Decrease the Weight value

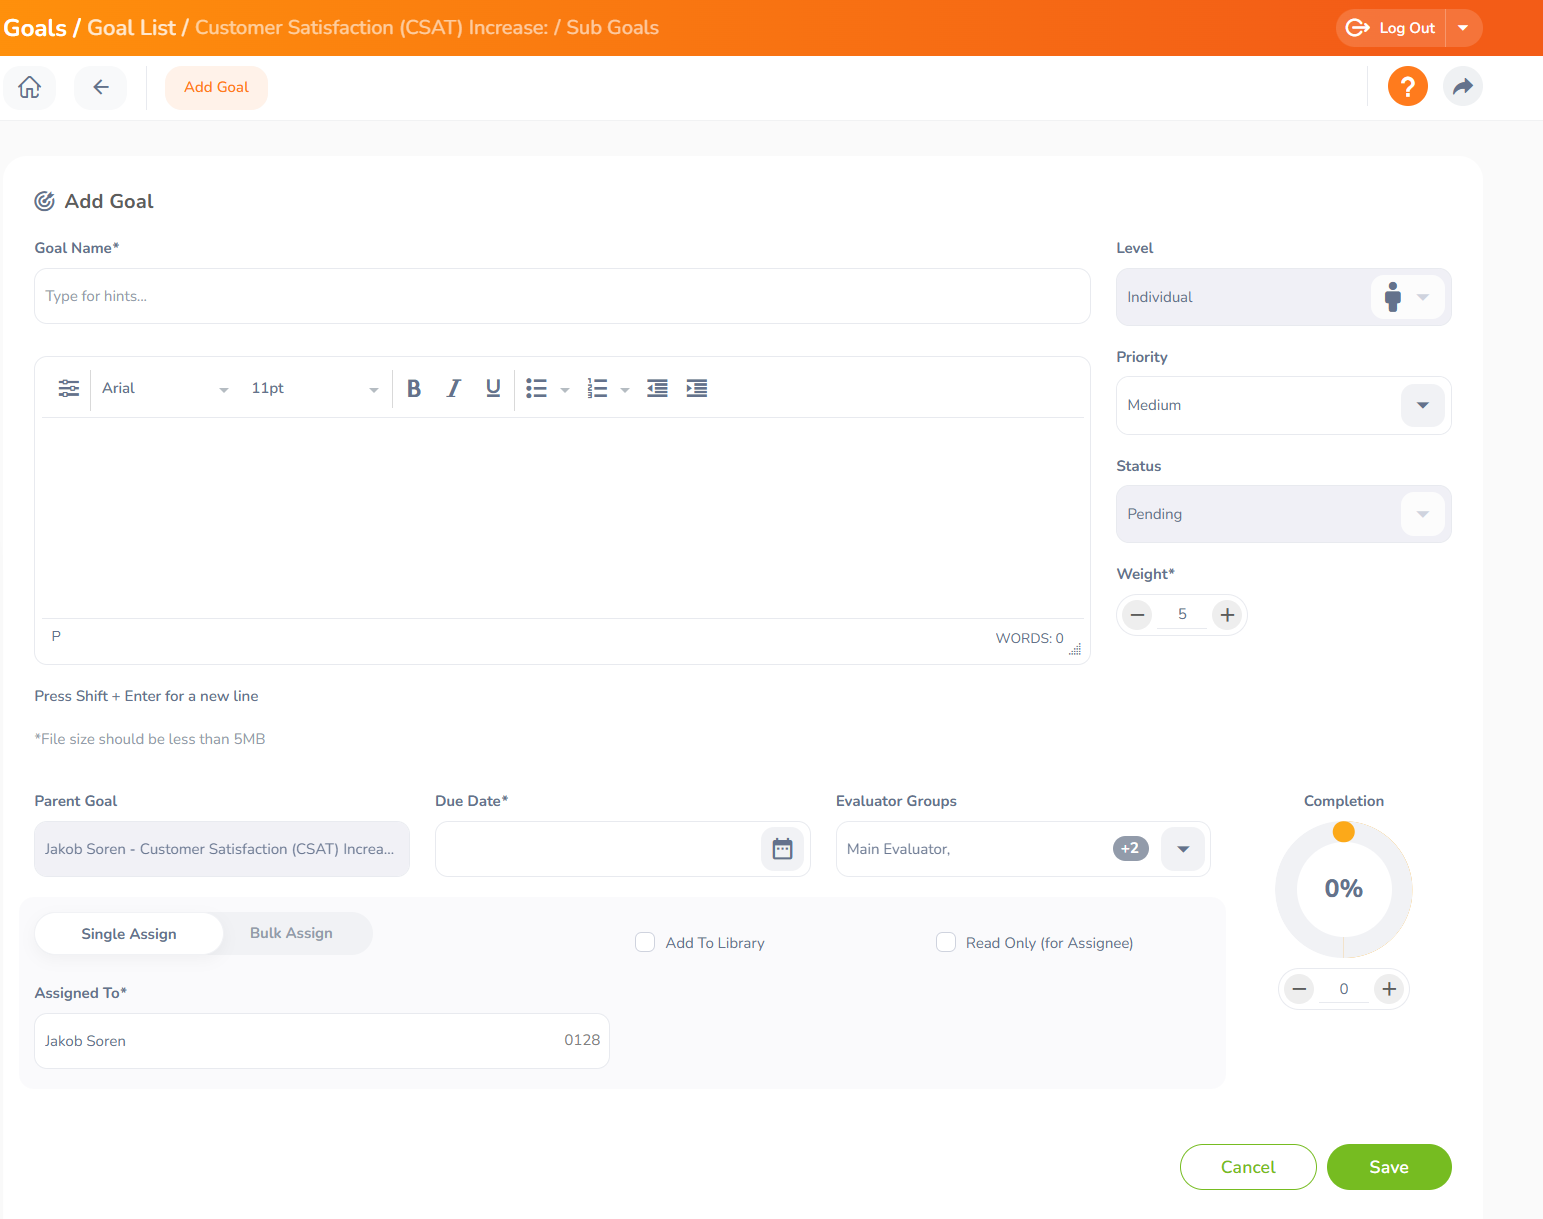point(1137,615)
